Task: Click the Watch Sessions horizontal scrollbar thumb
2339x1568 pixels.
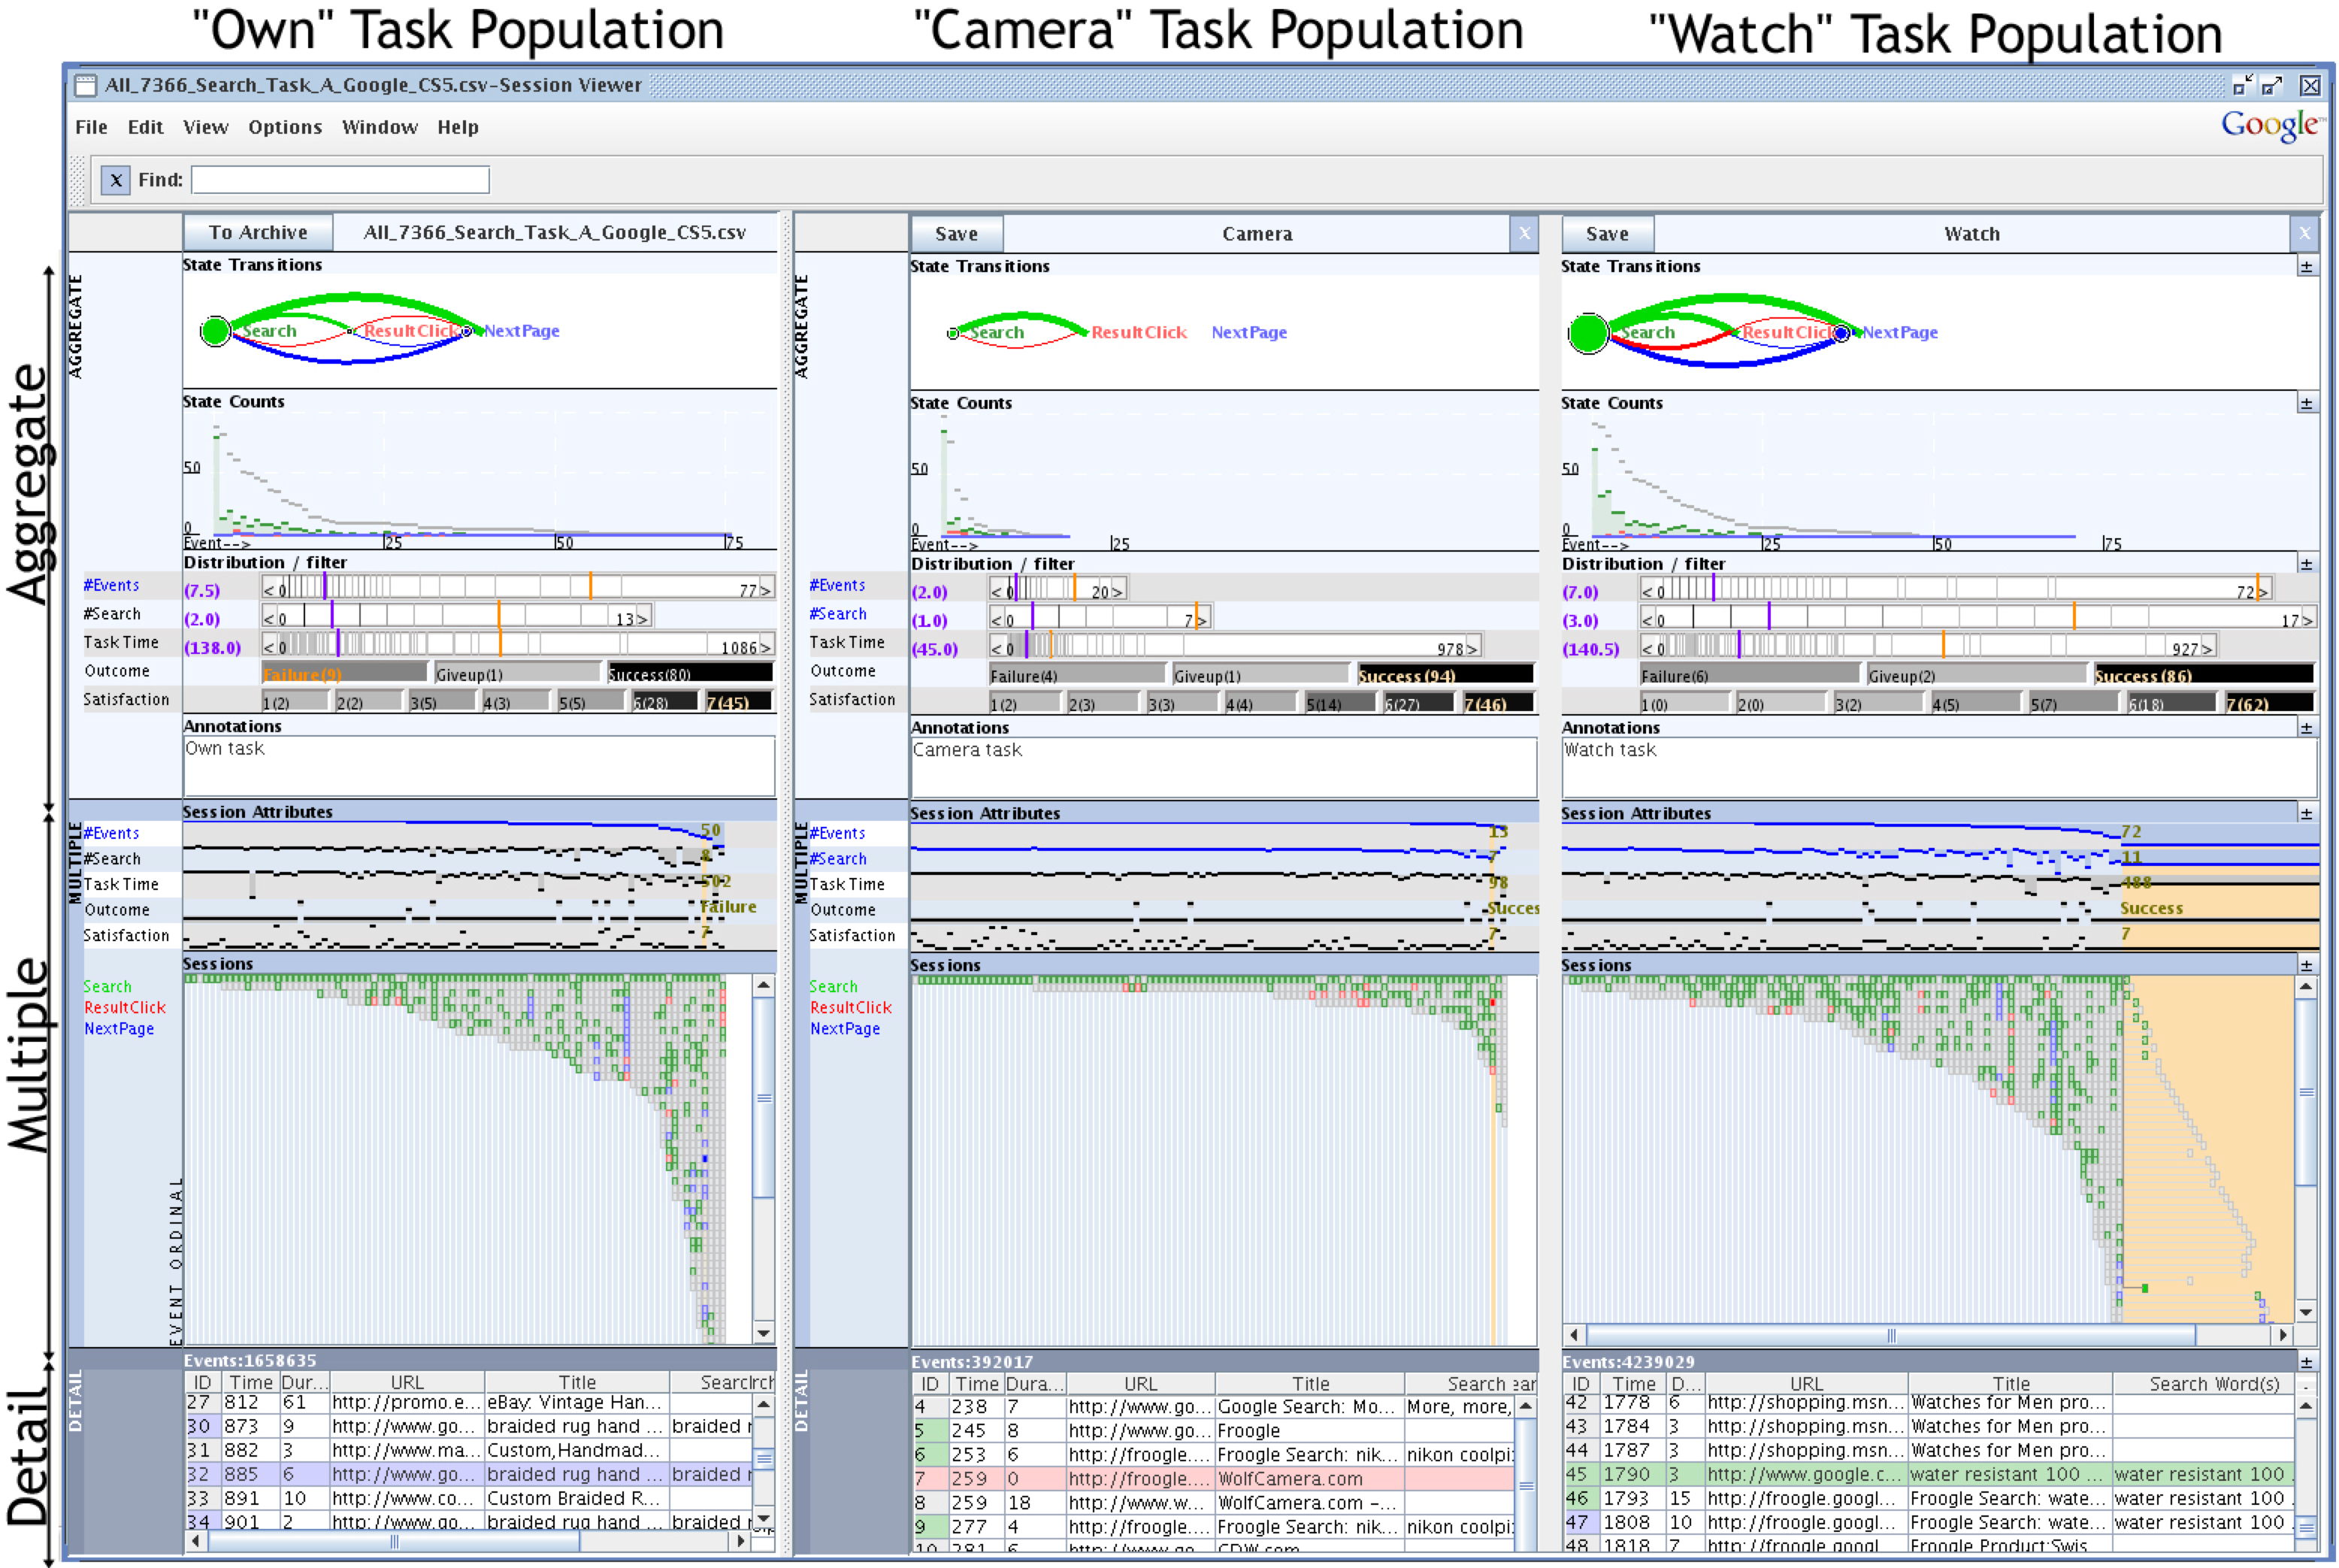Action: click(x=1890, y=1335)
